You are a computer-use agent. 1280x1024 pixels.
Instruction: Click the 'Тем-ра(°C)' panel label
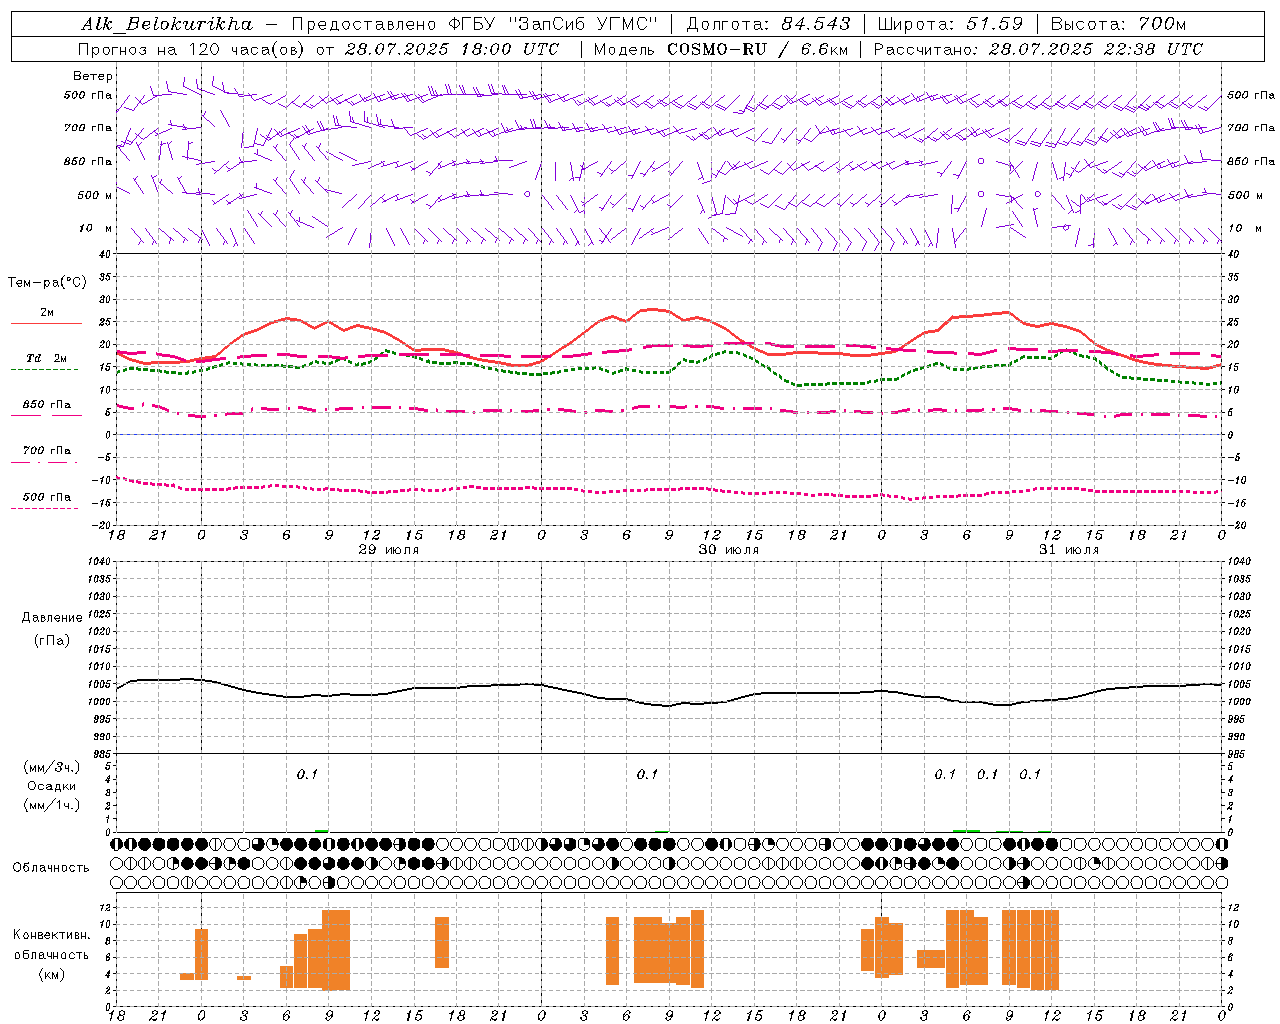point(47,283)
